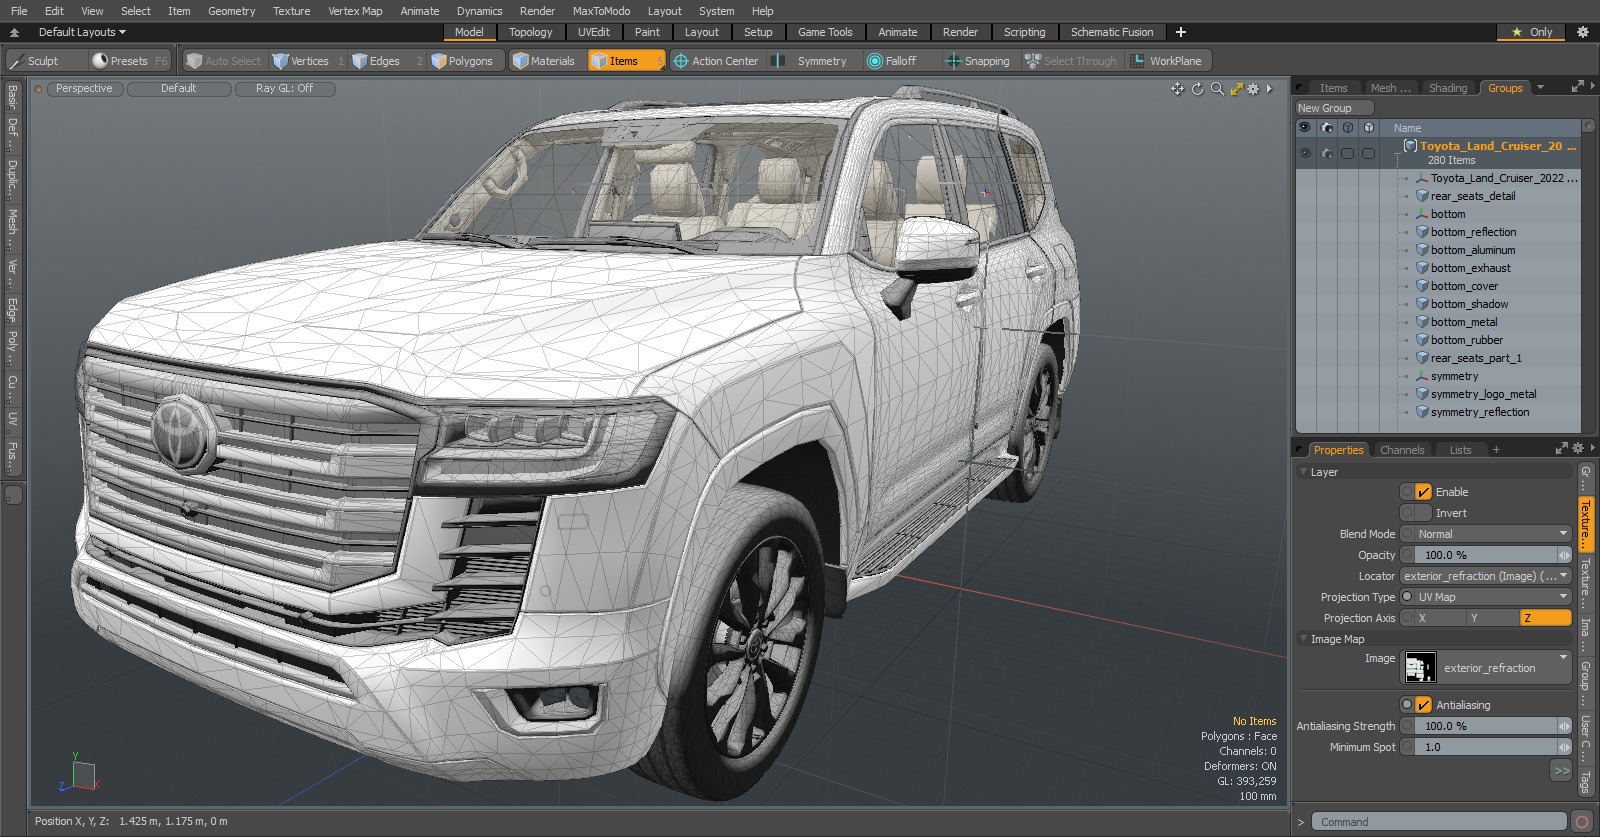Open the Geometry menu
This screenshot has width=1600, height=837.
click(x=231, y=11)
